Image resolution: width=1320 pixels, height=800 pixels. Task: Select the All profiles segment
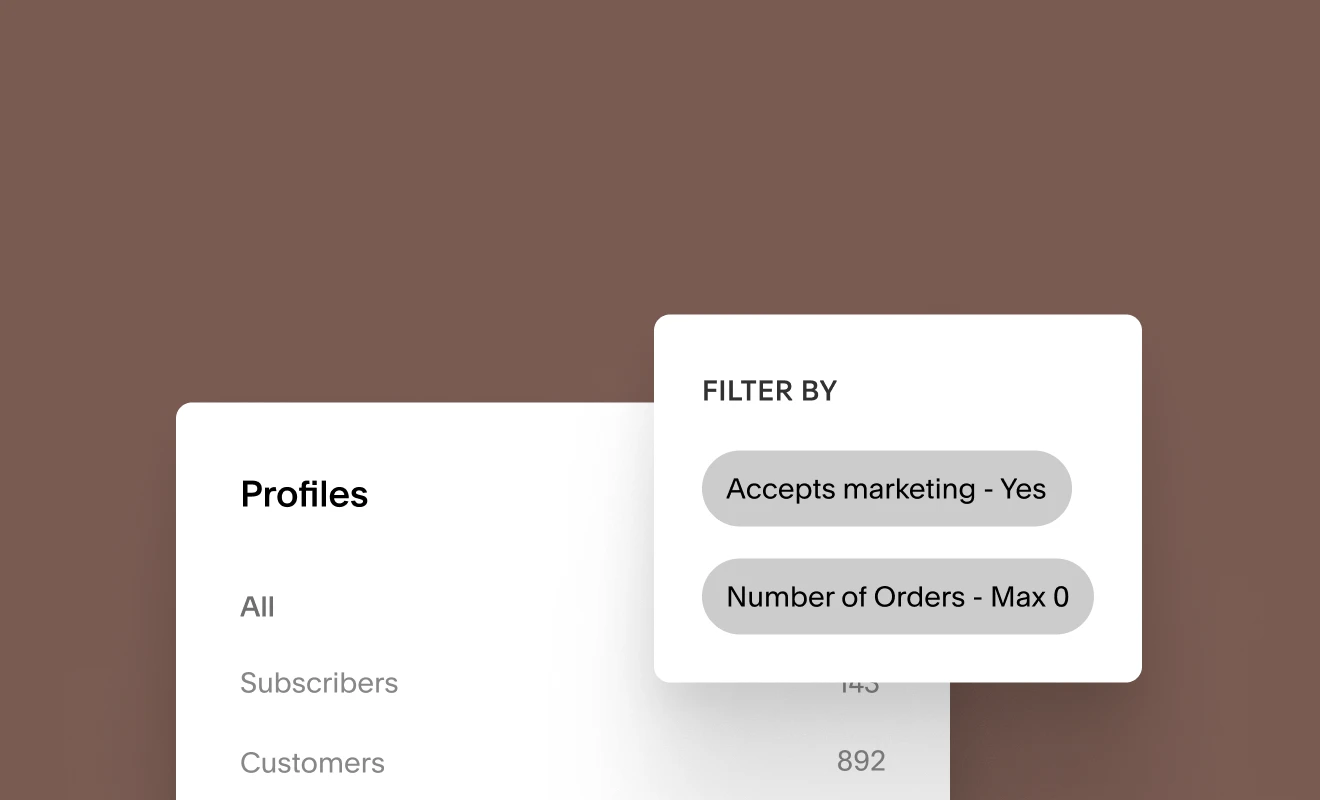(x=257, y=607)
